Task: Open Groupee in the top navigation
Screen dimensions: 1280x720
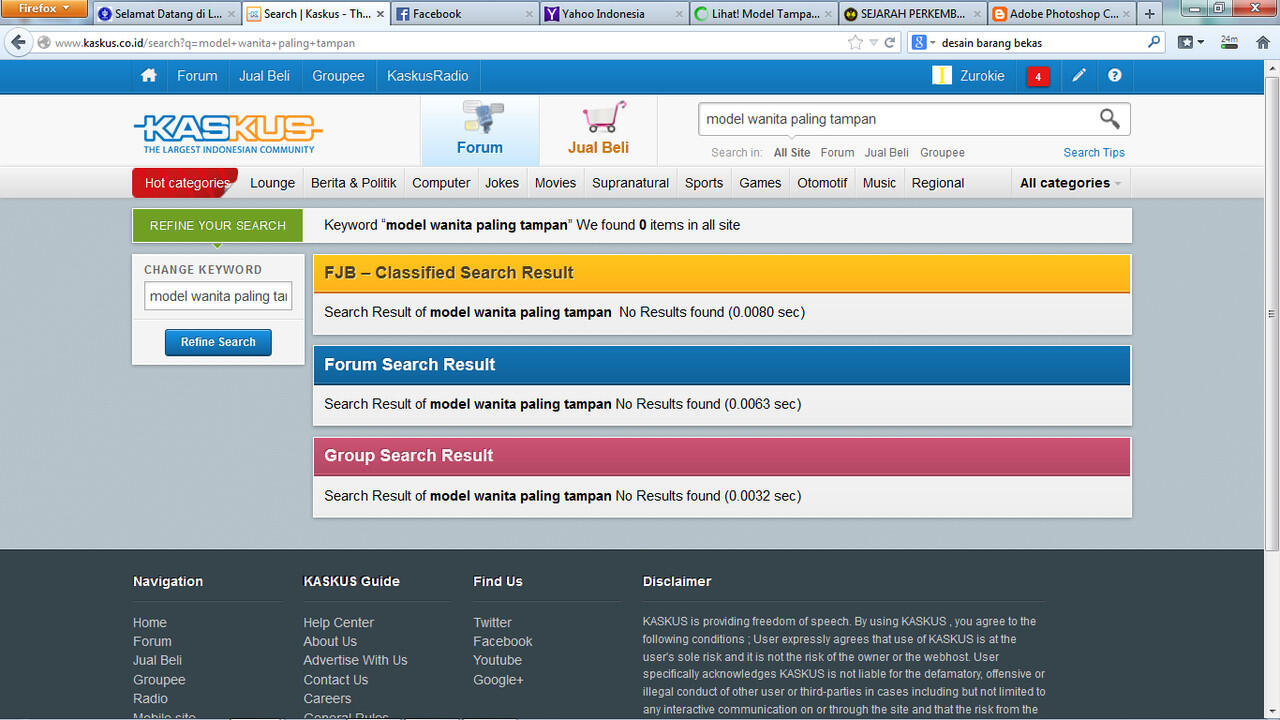Action: tap(338, 76)
